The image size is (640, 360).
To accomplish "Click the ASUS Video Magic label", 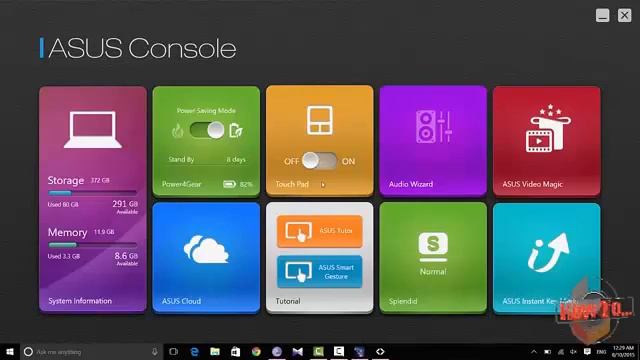I will 533,184.
